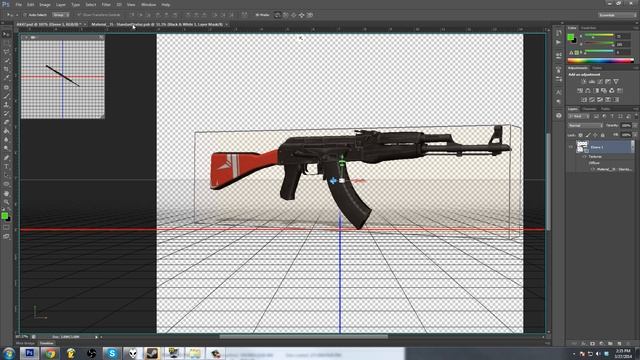Open the Window menu
The width and height of the screenshot is (640, 360).
click(148, 4)
